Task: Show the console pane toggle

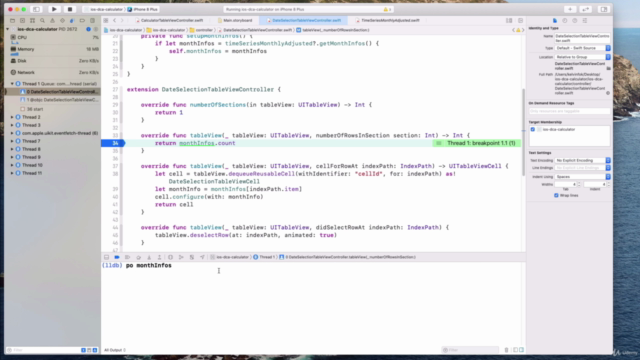Action: click(x=521, y=350)
